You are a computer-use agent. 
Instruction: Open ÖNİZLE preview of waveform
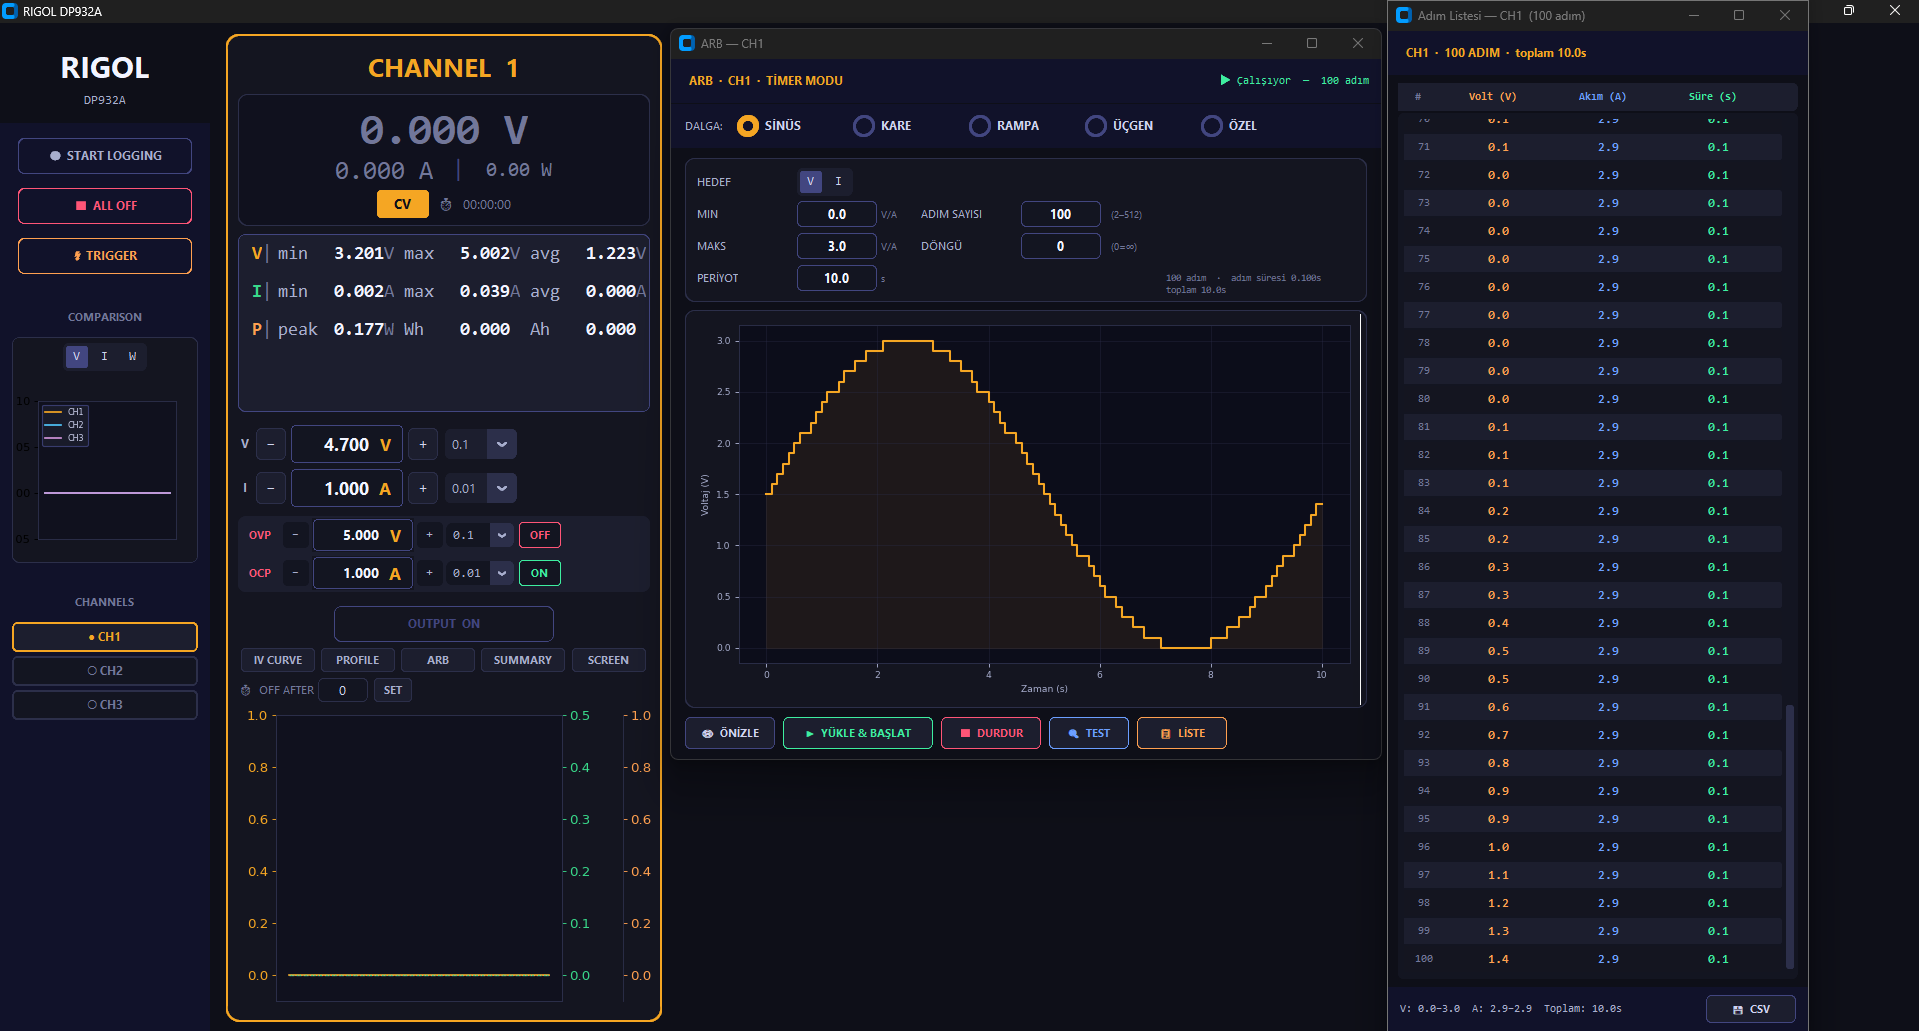tap(729, 733)
